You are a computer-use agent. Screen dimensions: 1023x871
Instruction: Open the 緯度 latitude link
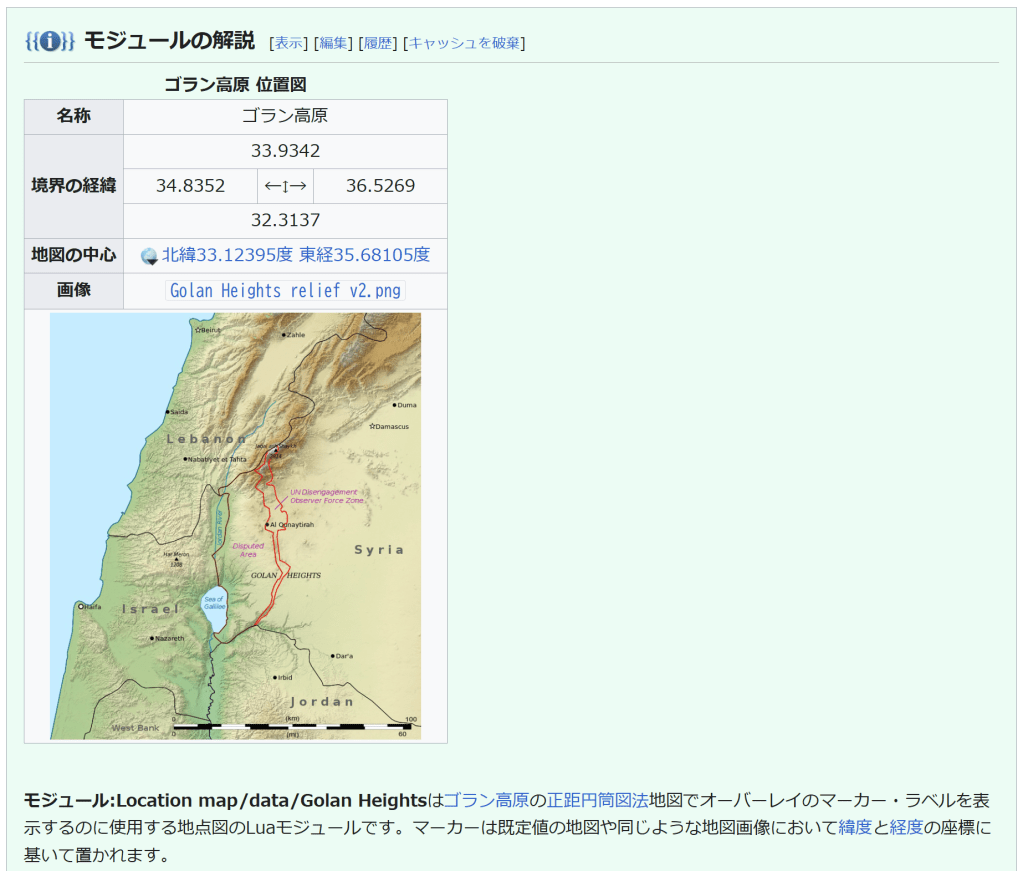(x=855, y=827)
